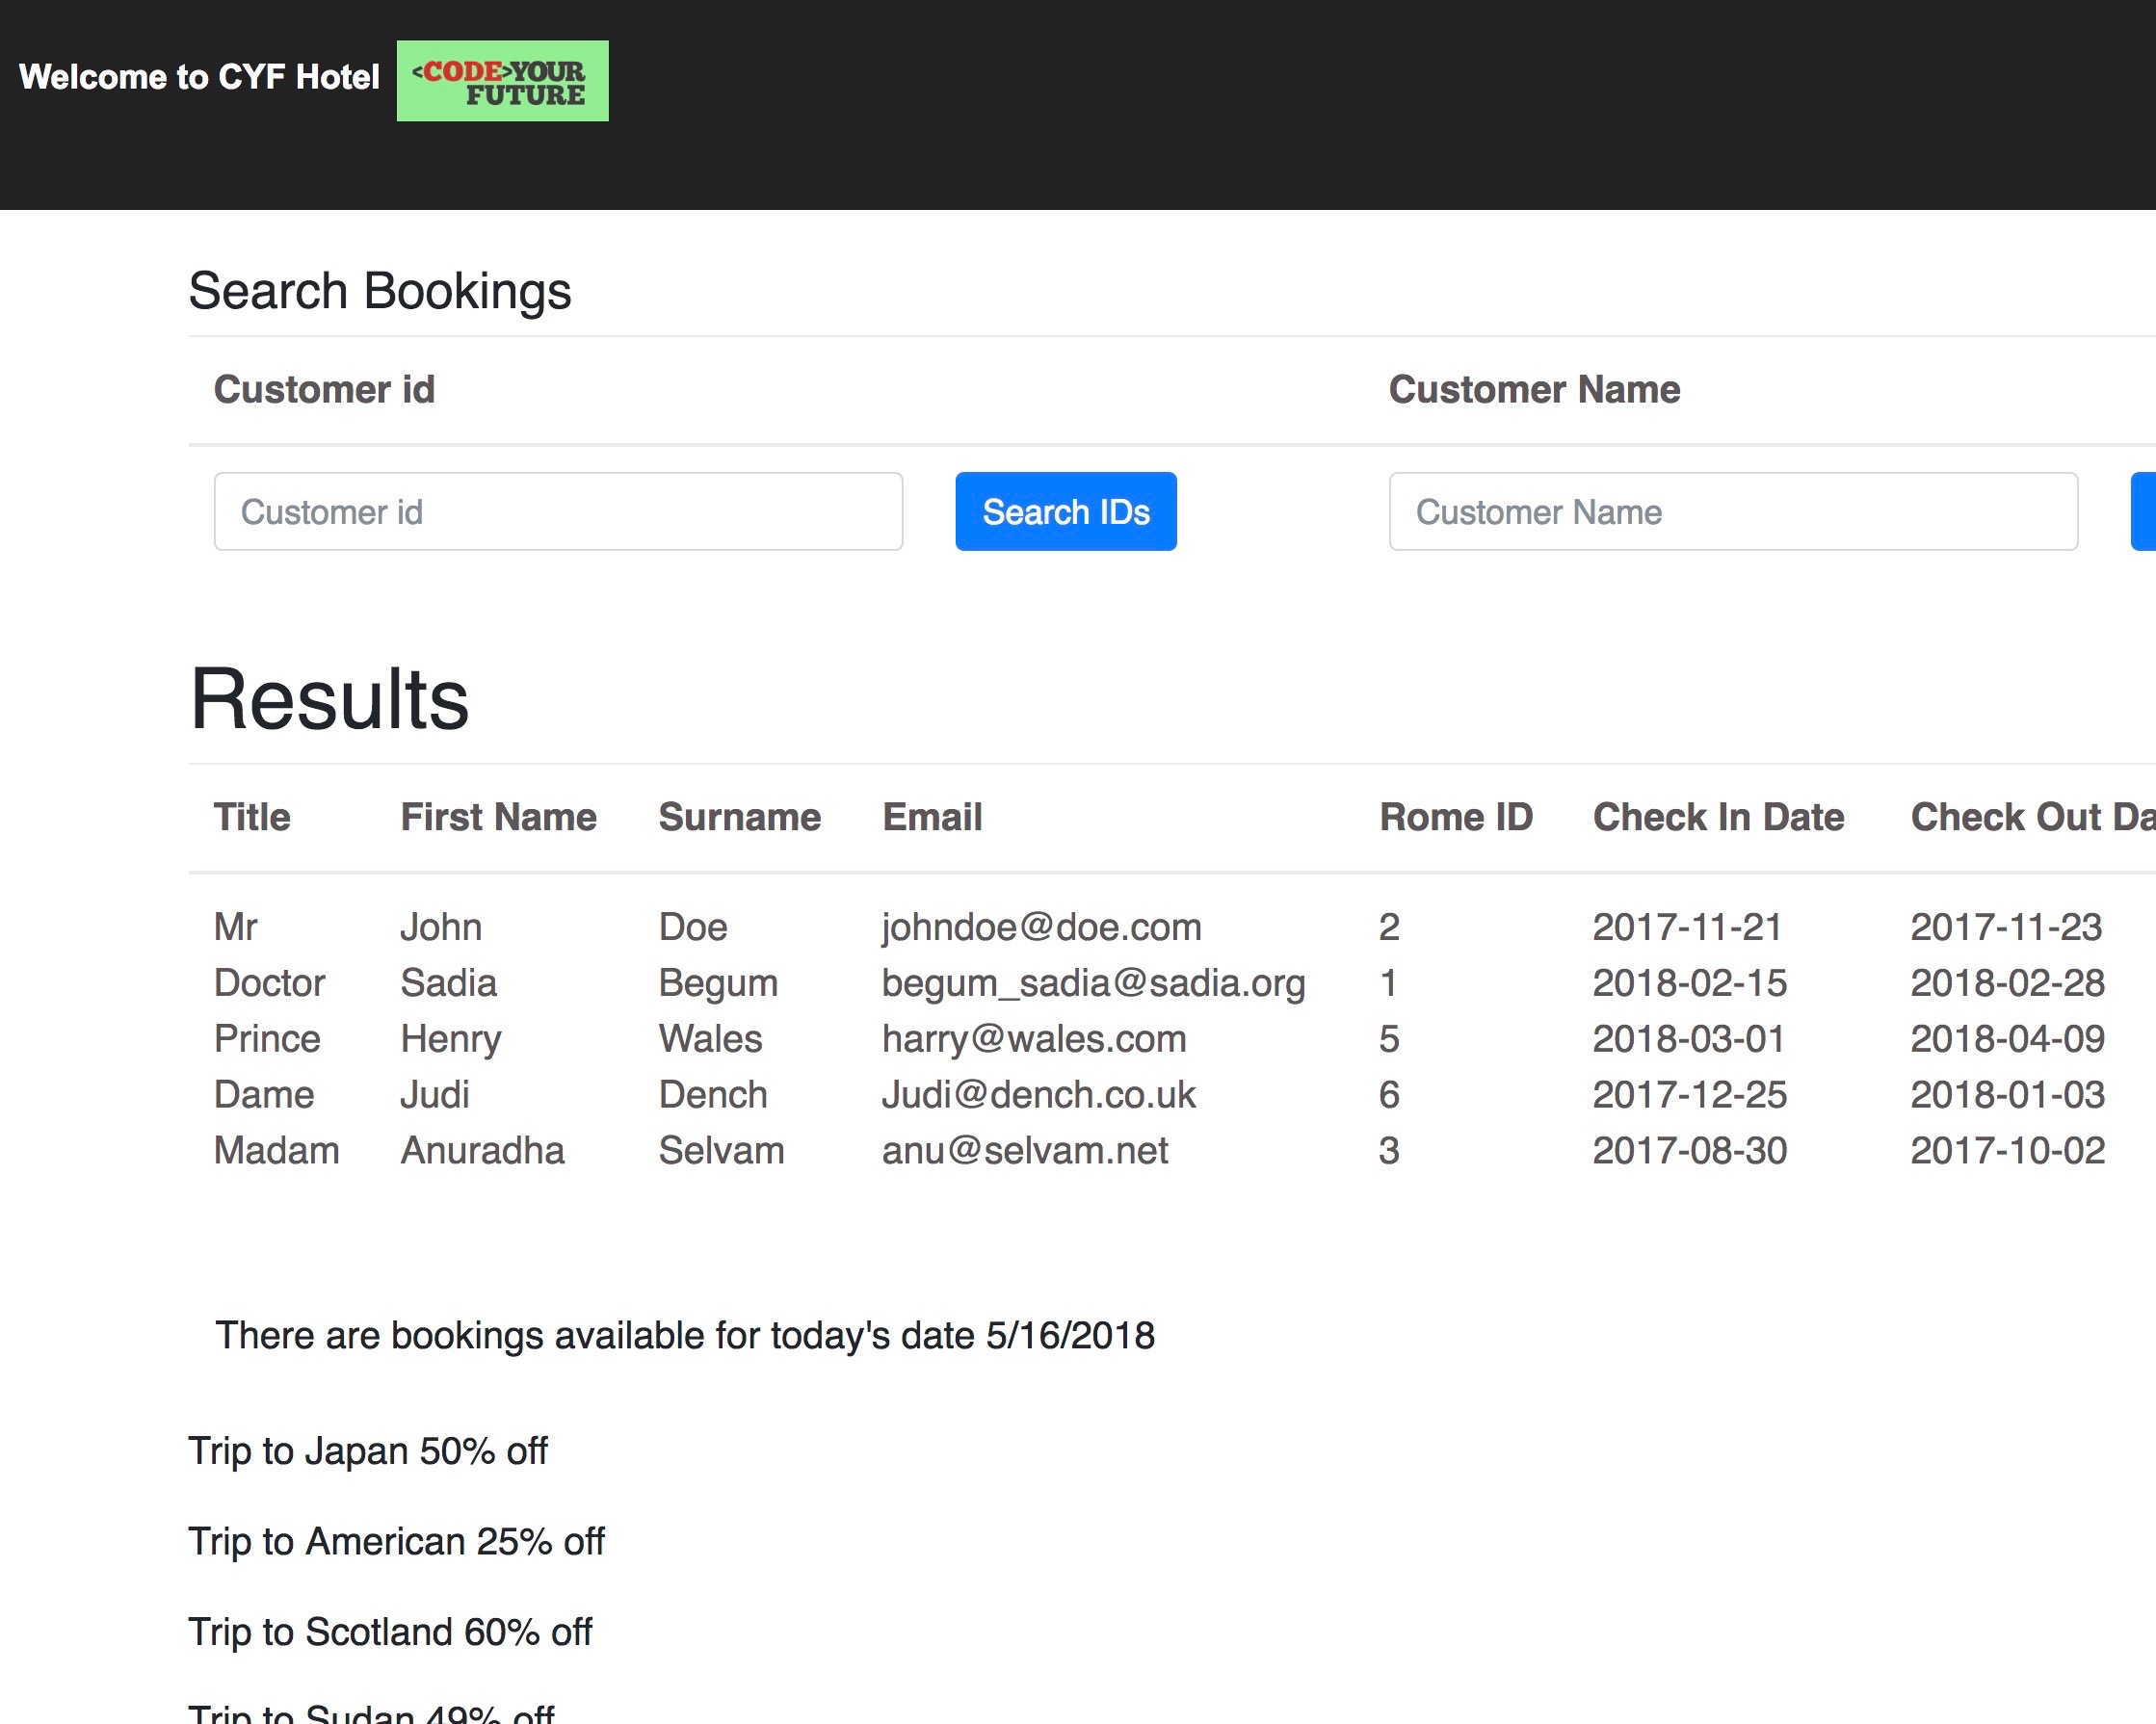Select the johndoe@doe.com email cell

click(1041, 927)
